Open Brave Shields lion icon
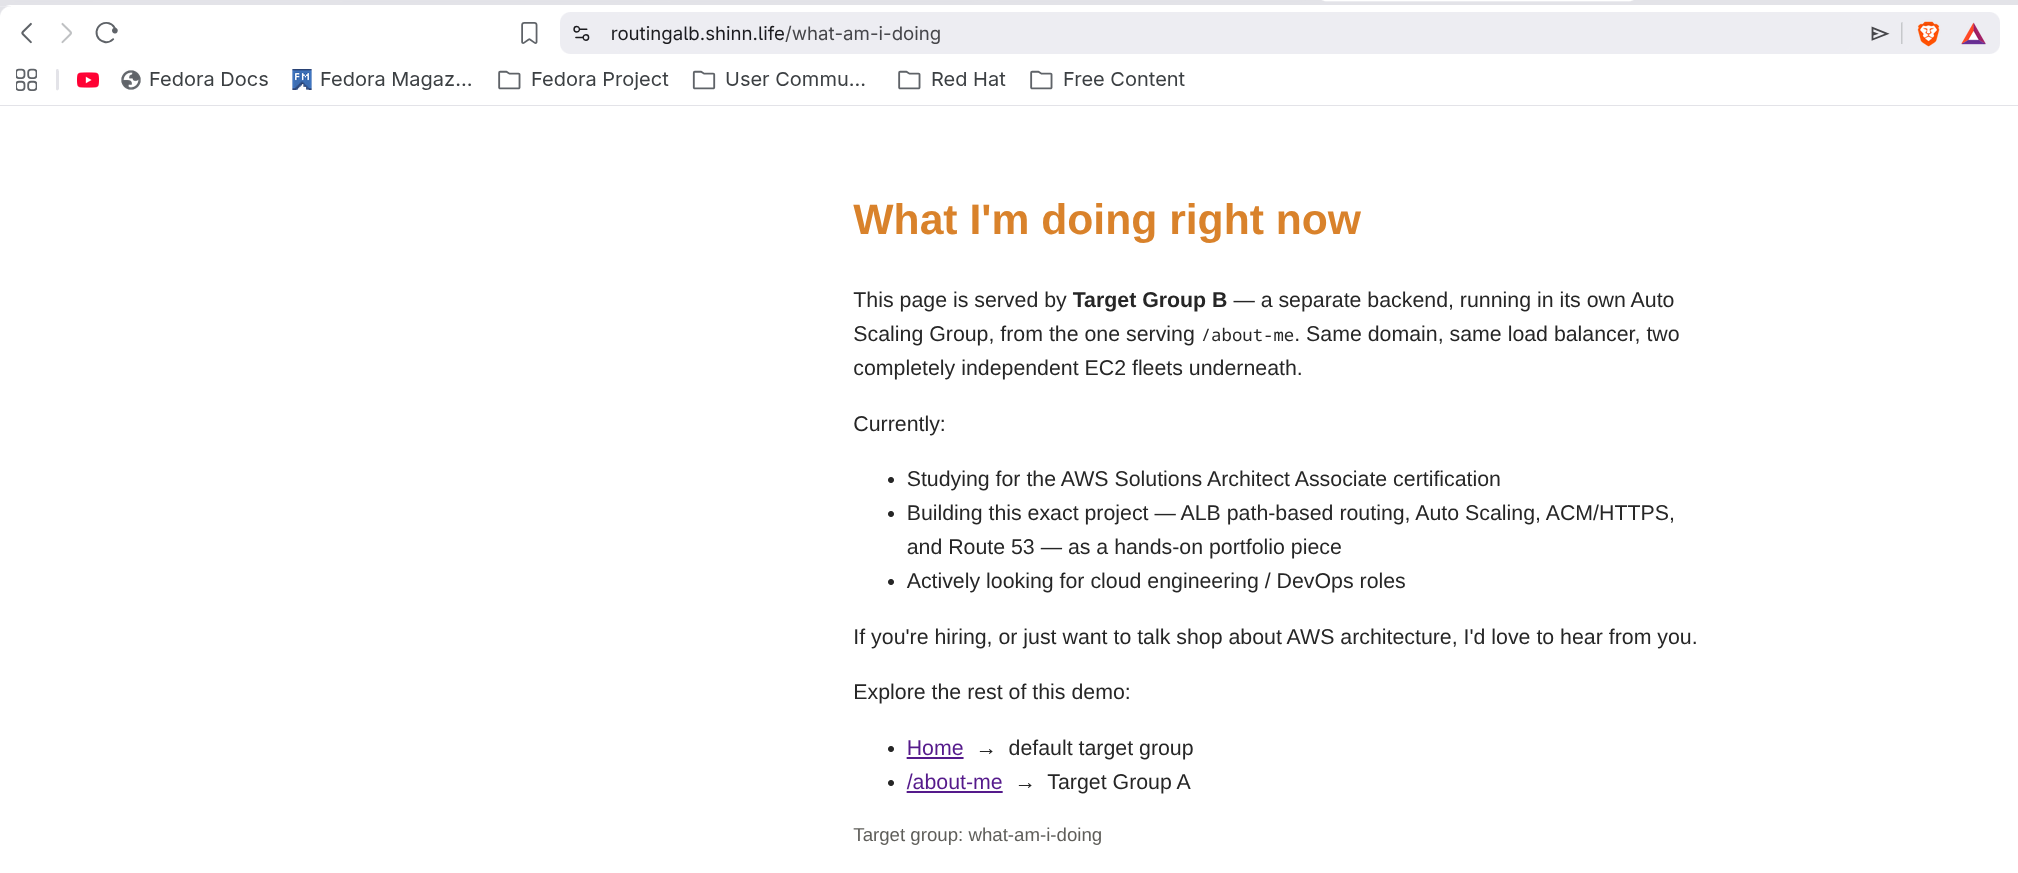Viewport: 2018px width, 873px height. pos(1928,34)
